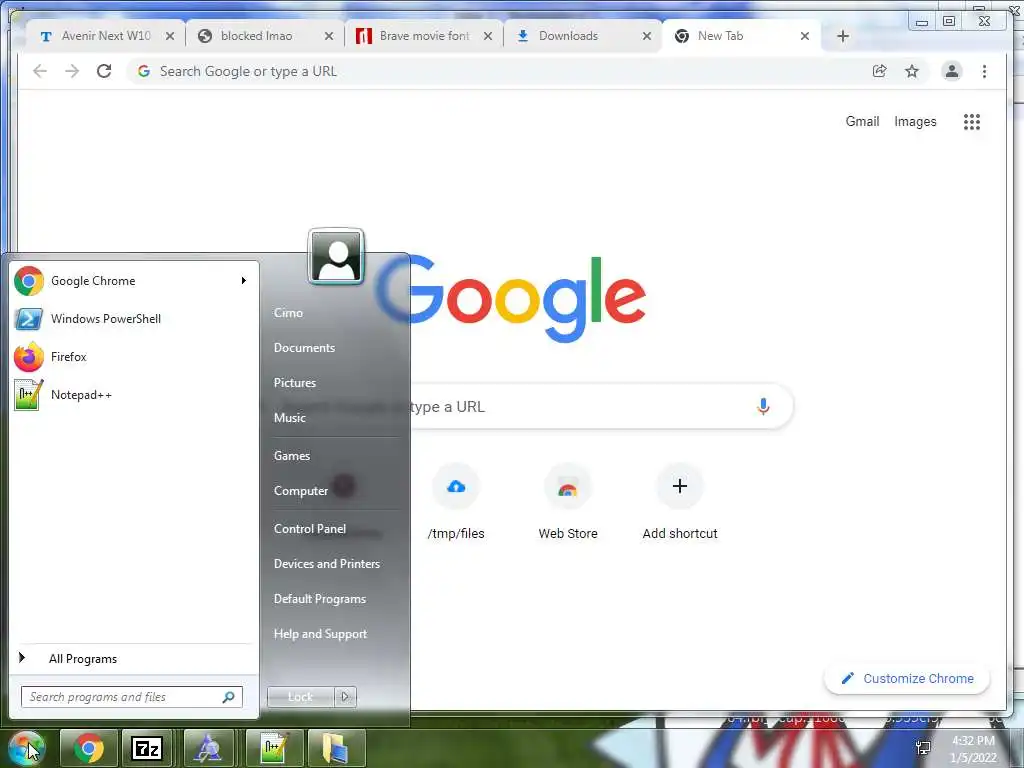The image size is (1024, 768).
Task: Bookmark this tab with the star
Action: coord(912,71)
